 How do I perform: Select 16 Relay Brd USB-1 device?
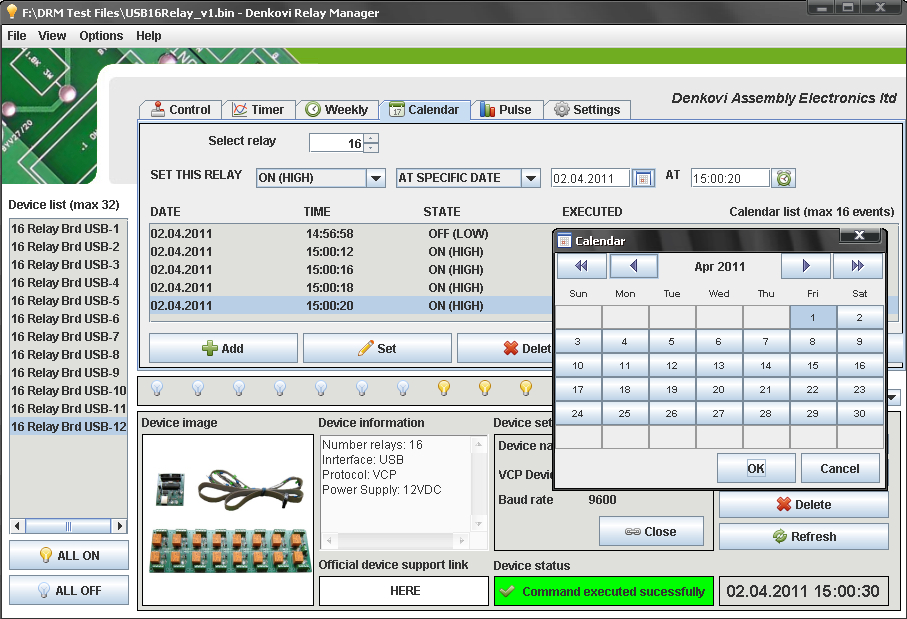[68, 229]
